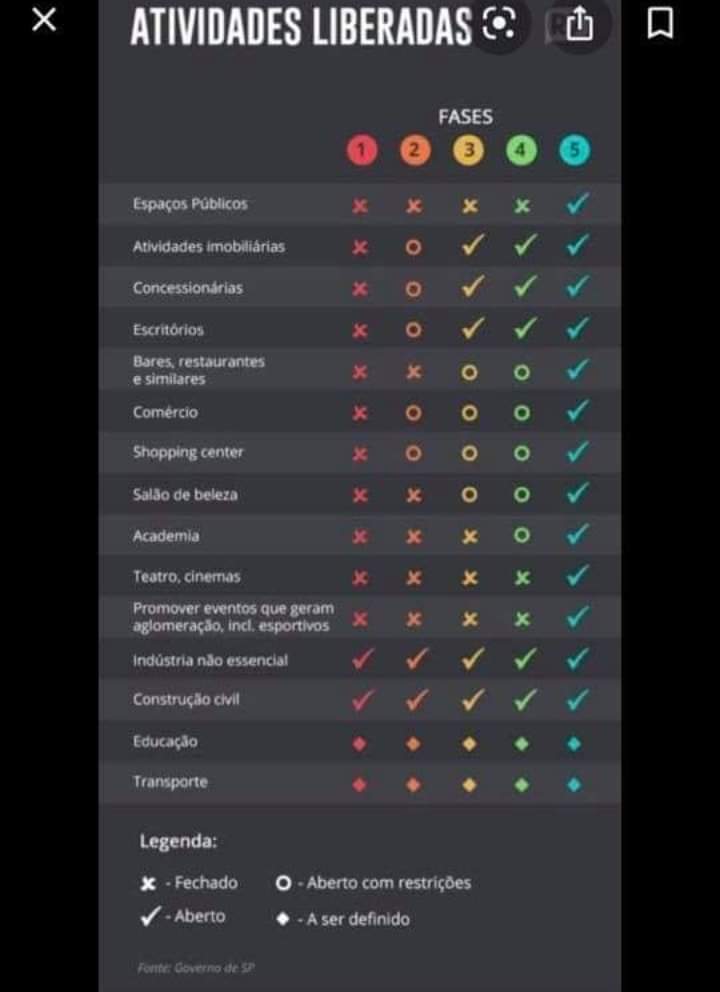
Task: Select the orange phase 2 circle
Action: coord(414,151)
